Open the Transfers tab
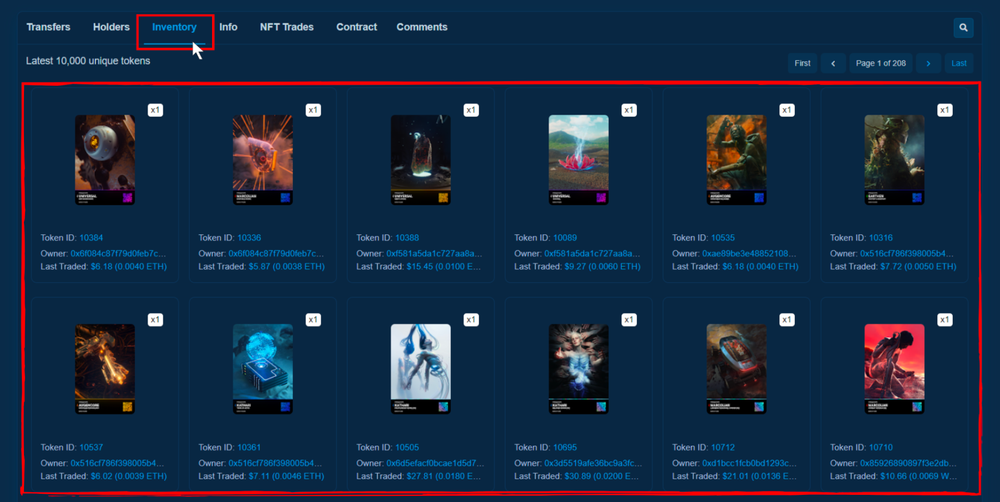Screen dimensions: 1000x502 coord(48,27)
